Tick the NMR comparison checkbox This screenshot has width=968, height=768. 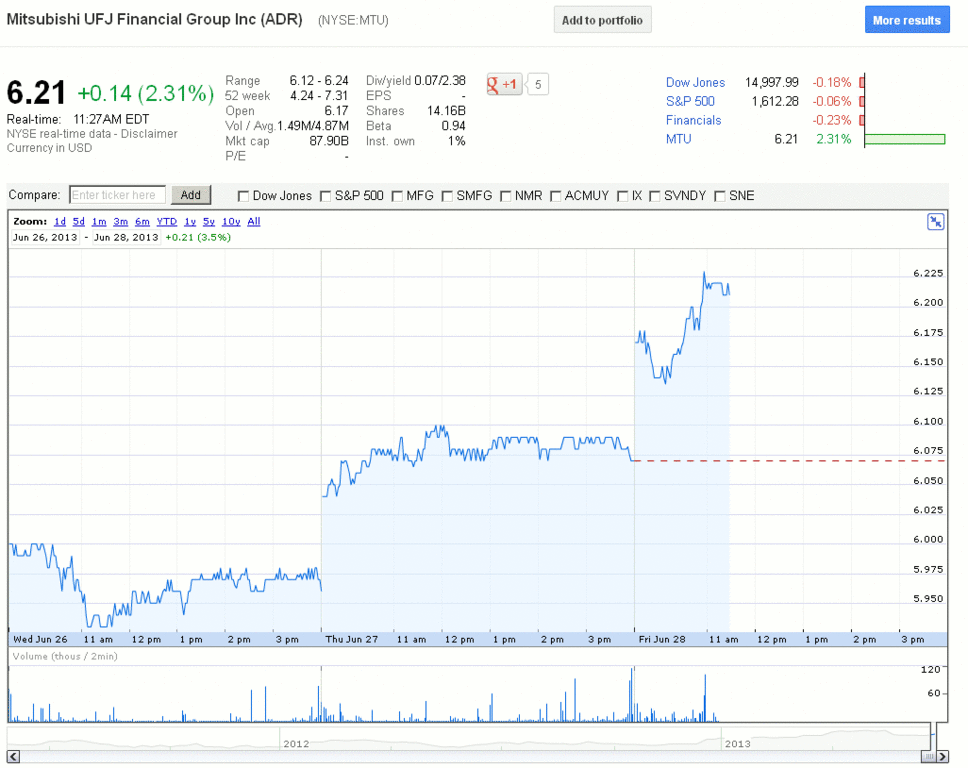coord(505,196)
